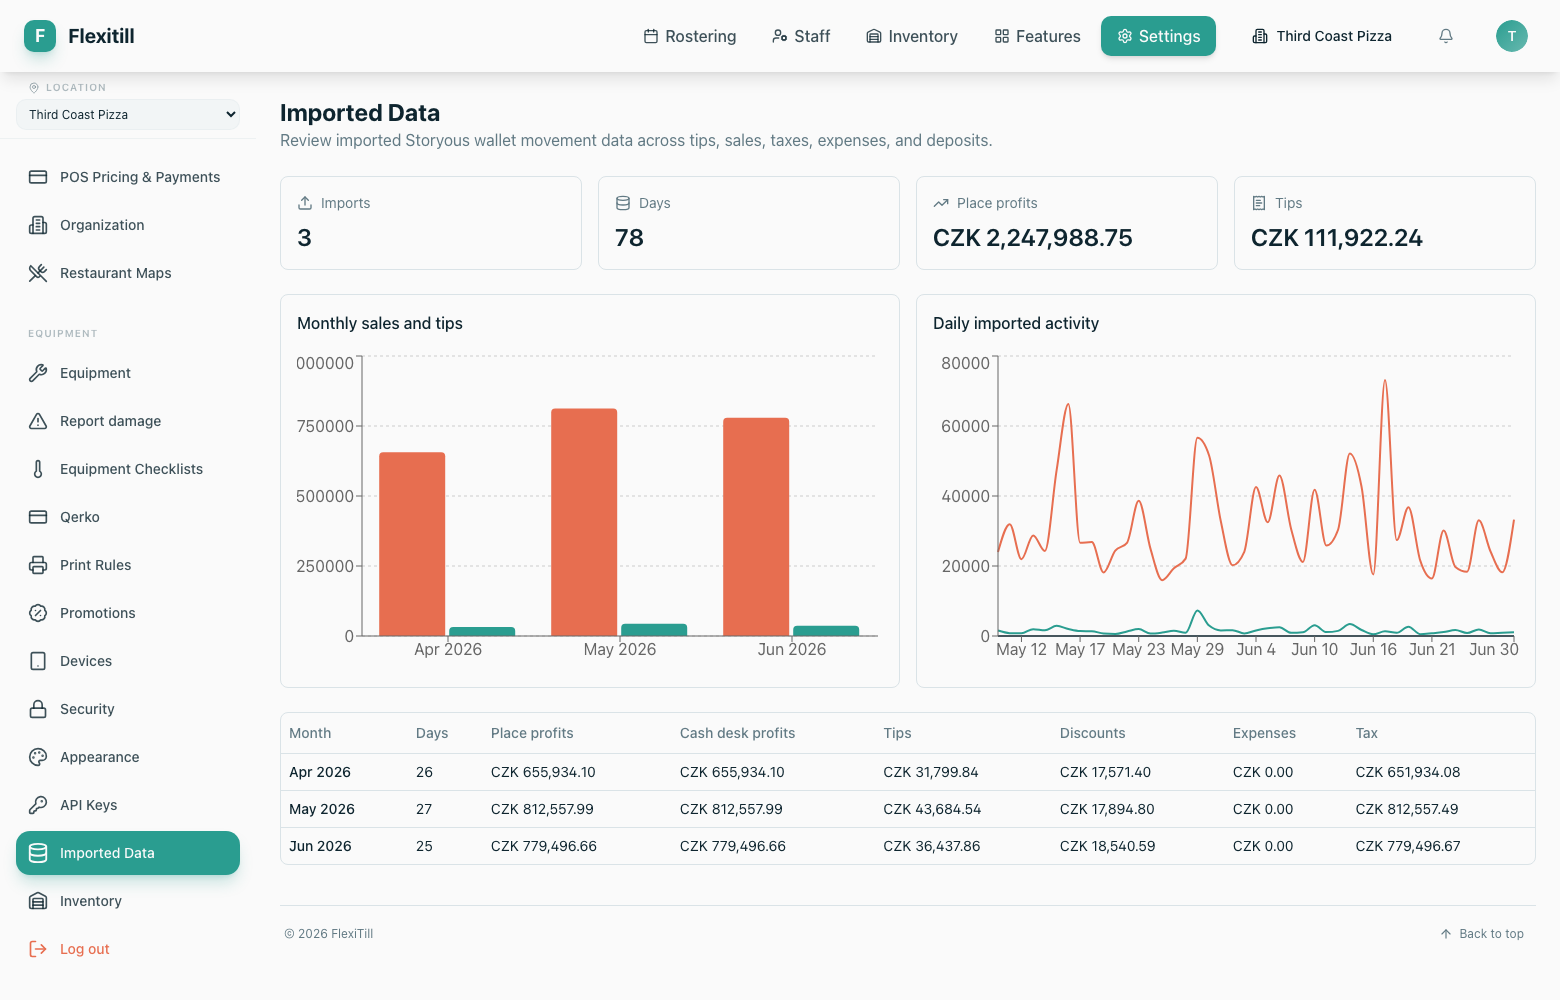
Task: Select the May 2026 table row label
Action: click(322, 809)
